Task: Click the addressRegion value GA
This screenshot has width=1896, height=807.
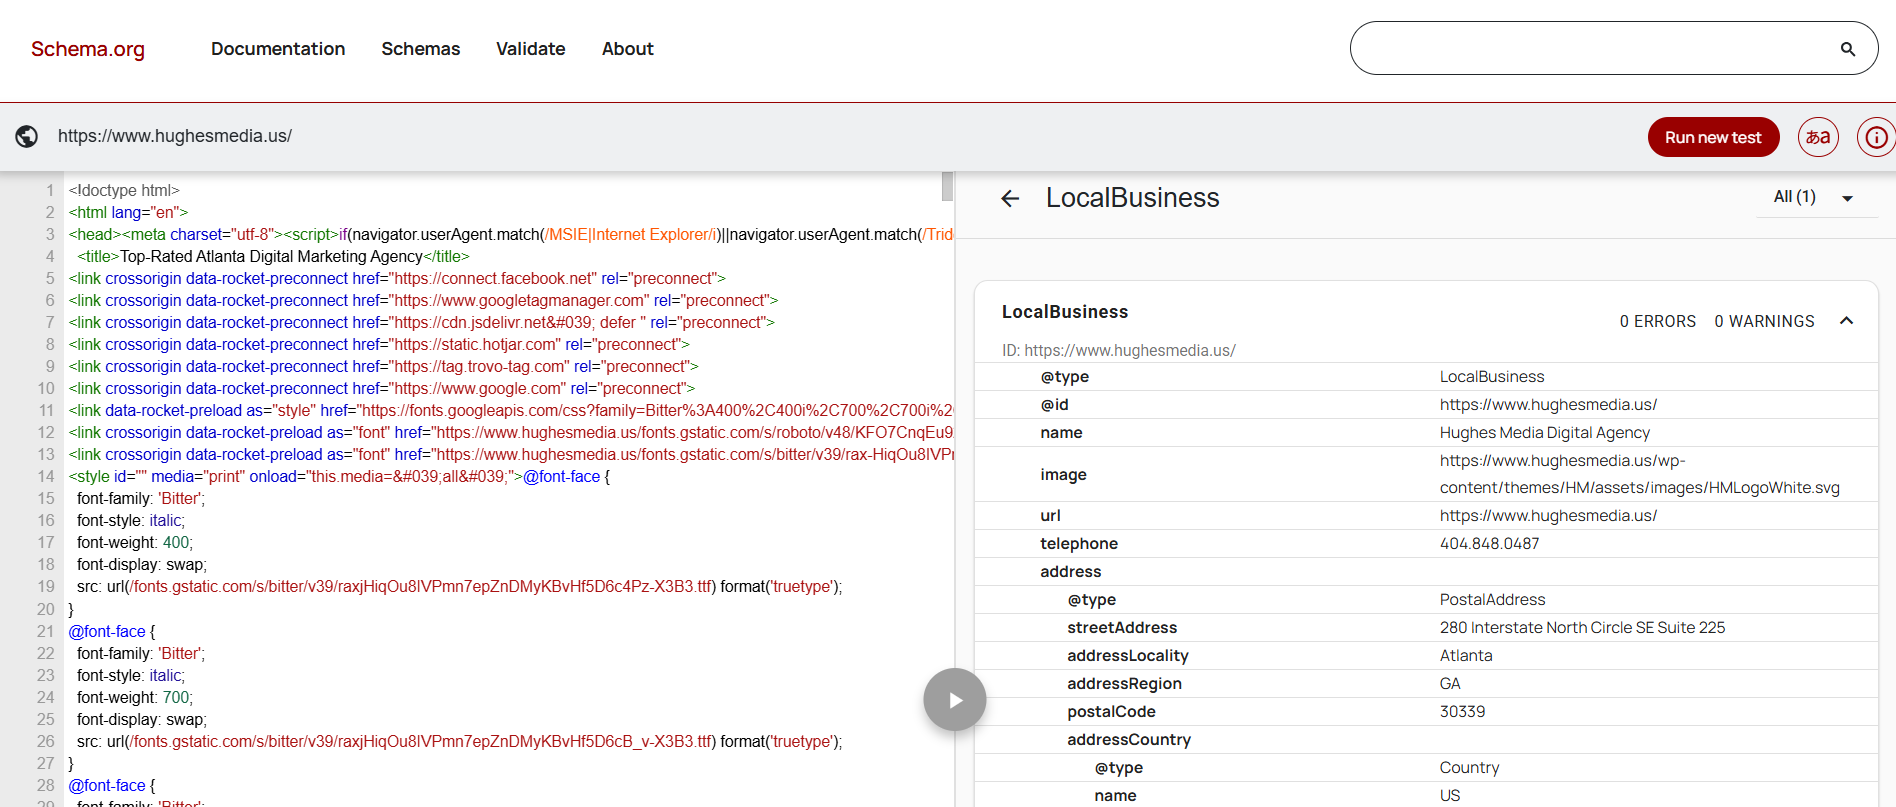Action: click(1450, 684)
